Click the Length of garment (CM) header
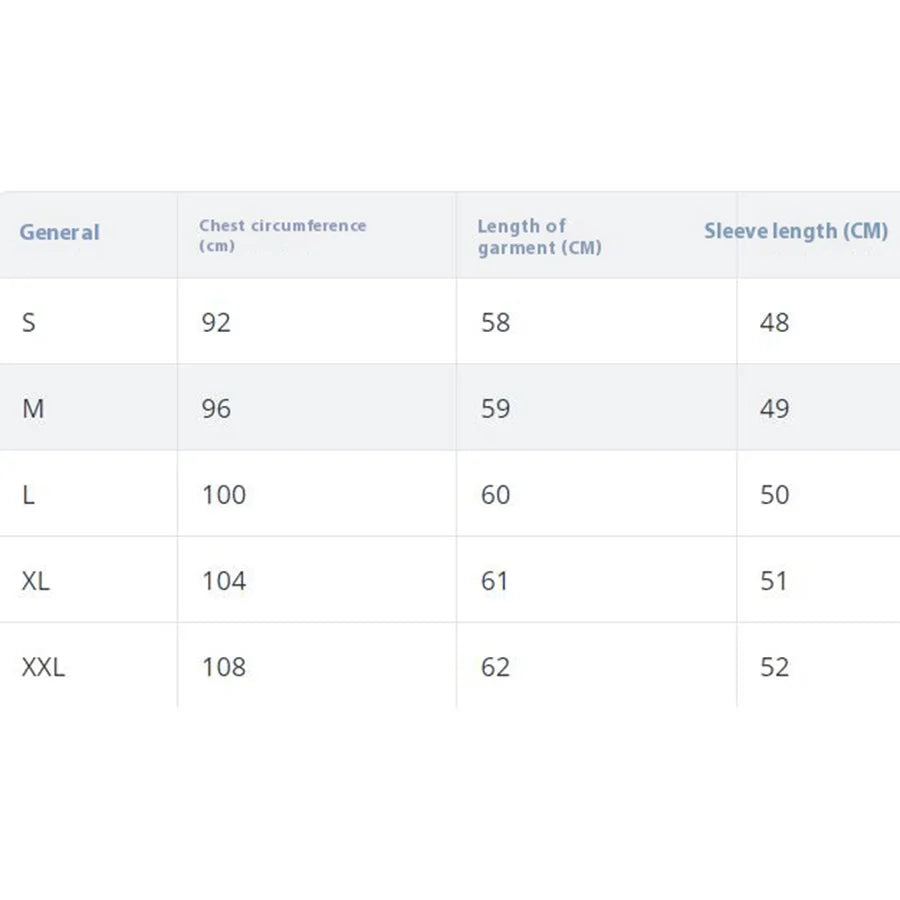Image resolution: width=900 pixels, height=900 pixels. [x=540, y=236]
